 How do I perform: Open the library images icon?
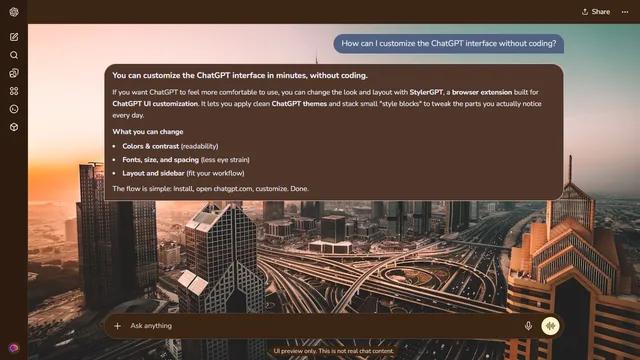point(14,73)
